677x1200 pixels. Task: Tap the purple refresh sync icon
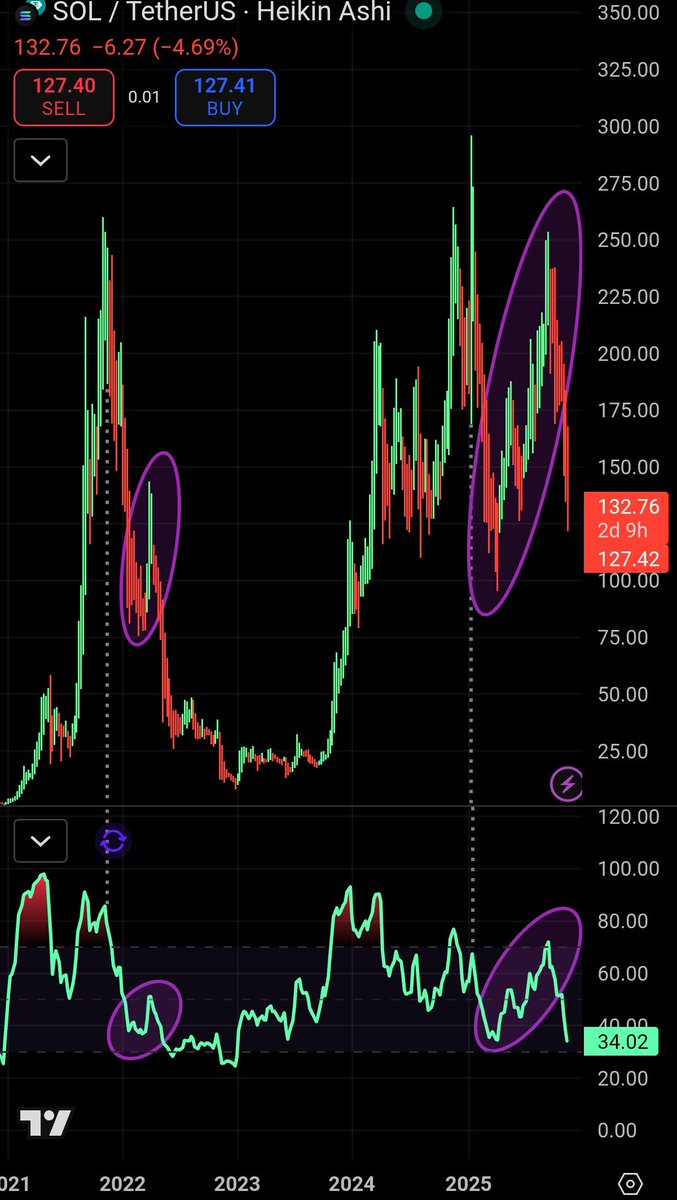[x=113, y=841]
